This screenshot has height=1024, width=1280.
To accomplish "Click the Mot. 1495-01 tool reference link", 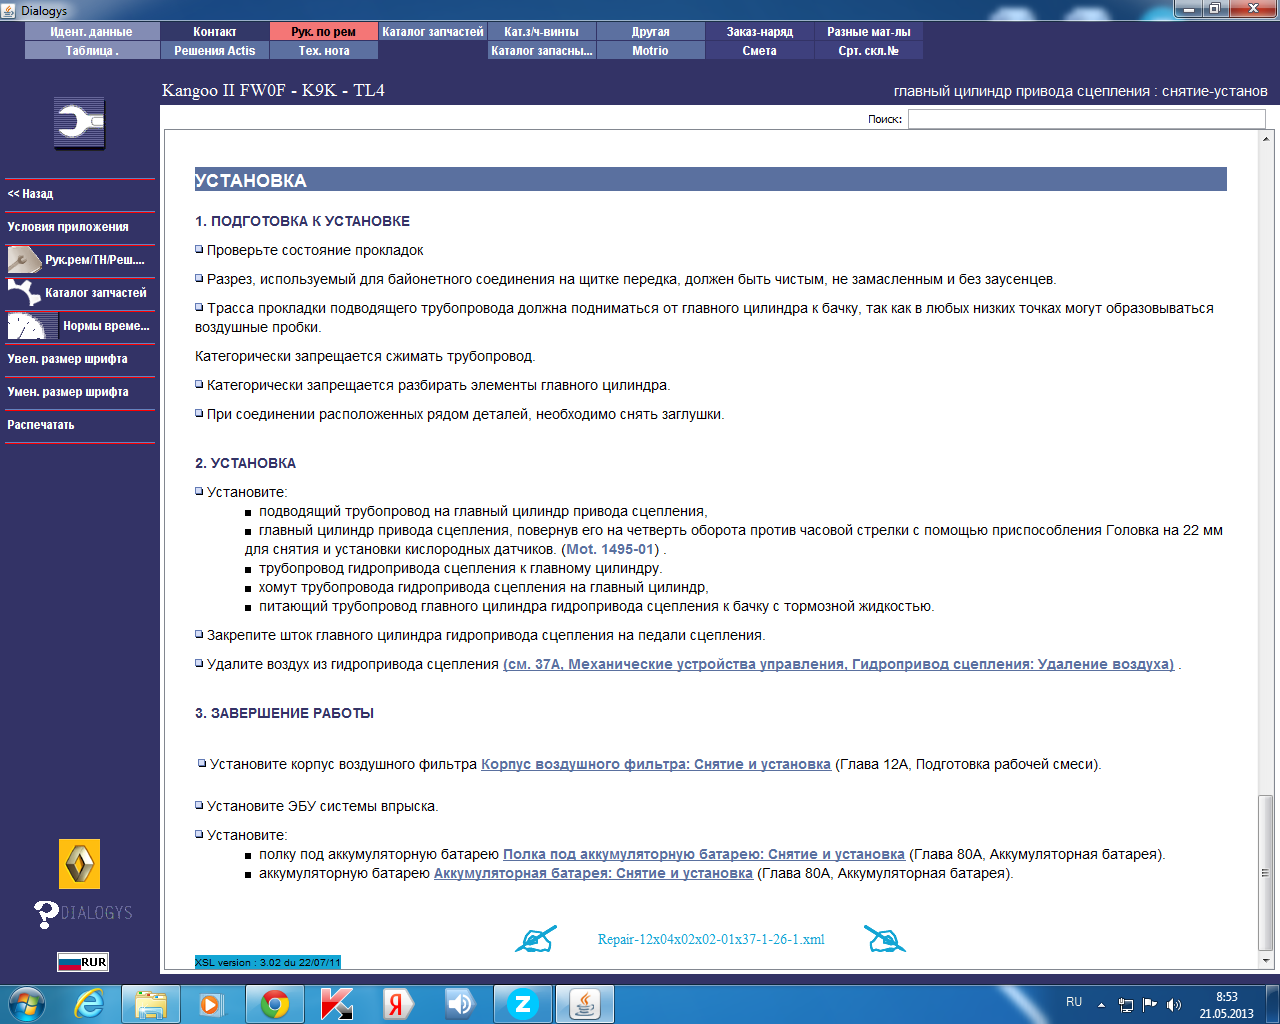I will [610, 549].
